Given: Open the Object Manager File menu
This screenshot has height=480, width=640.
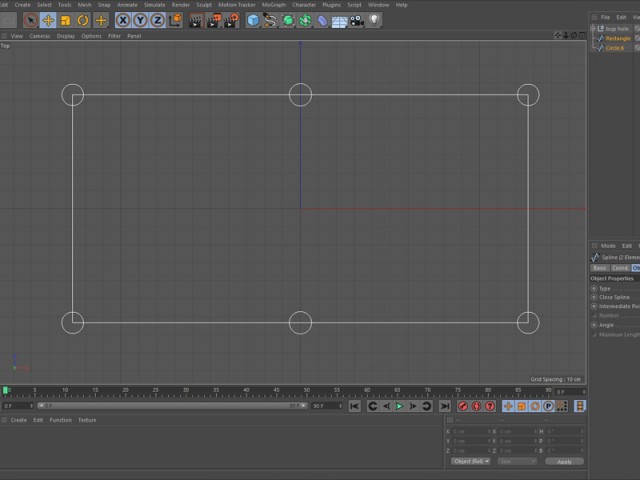Looking at the screenshot, I should click(605, 17).
